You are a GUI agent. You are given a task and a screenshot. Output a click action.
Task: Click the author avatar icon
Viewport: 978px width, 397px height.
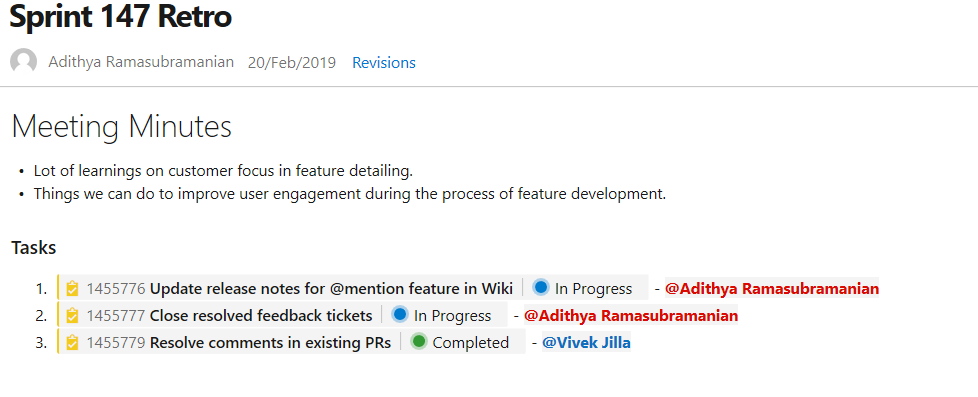point(24,62)
